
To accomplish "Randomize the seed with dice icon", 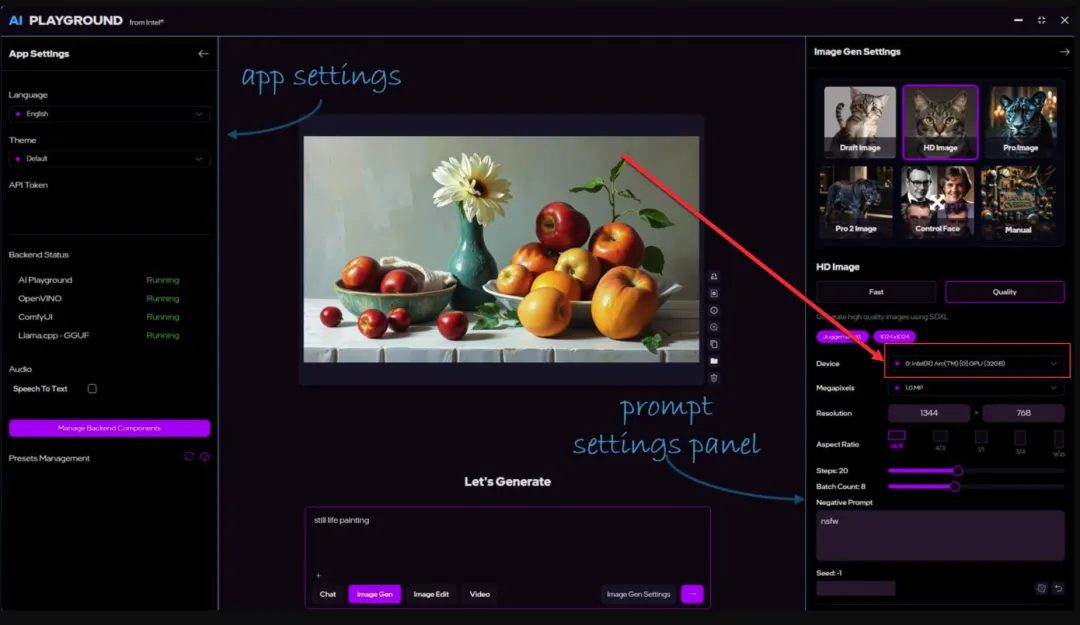I will click(1041, 588).
